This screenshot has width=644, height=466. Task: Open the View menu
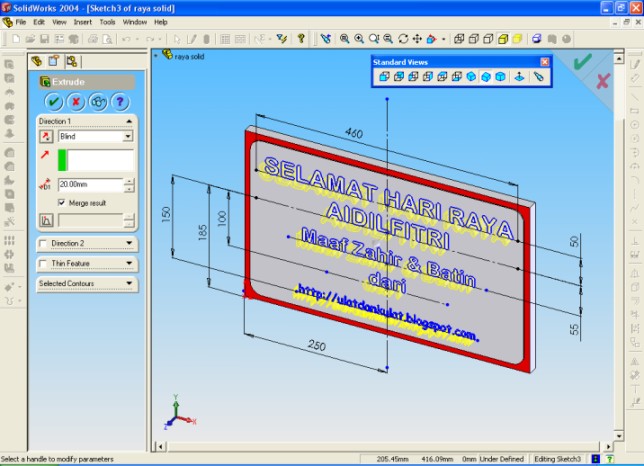[59, 22]
